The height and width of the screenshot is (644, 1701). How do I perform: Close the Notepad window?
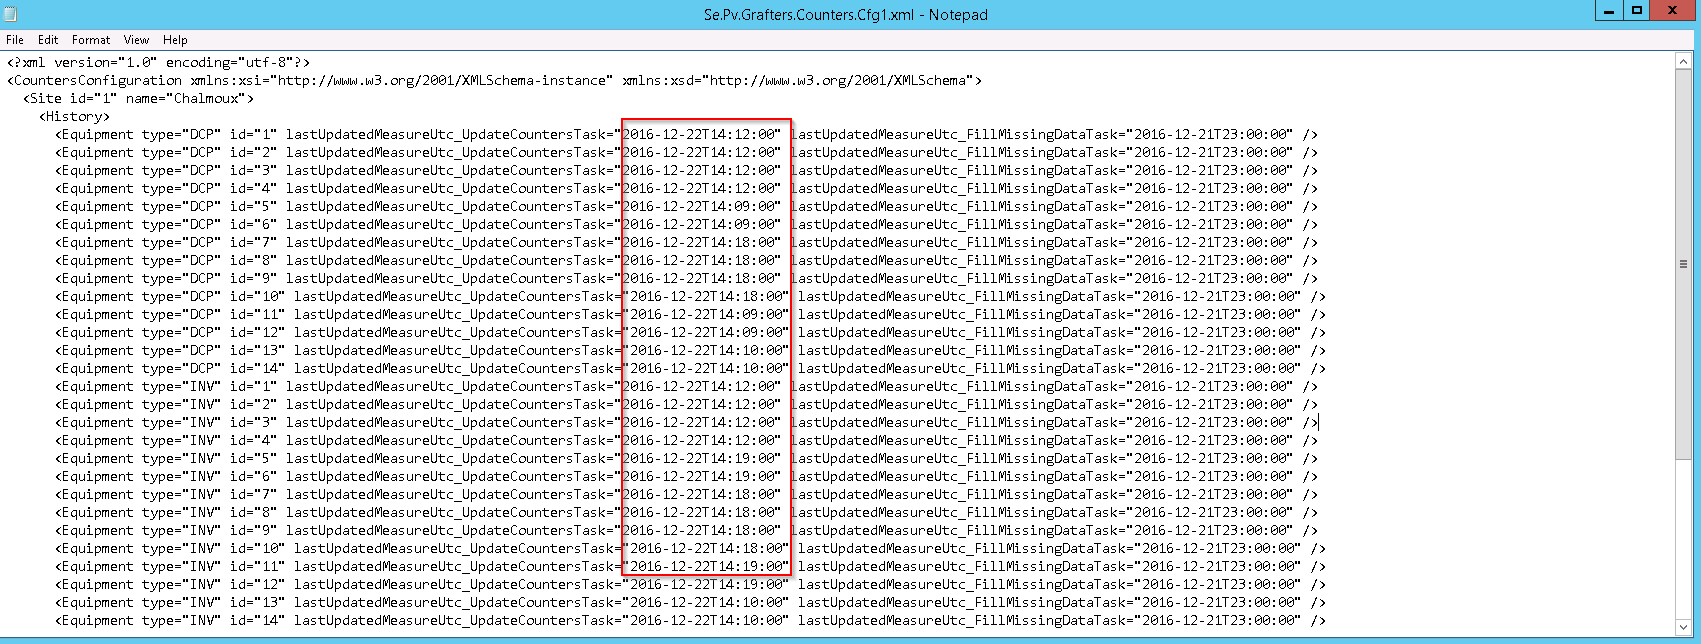coord(1672,11)
